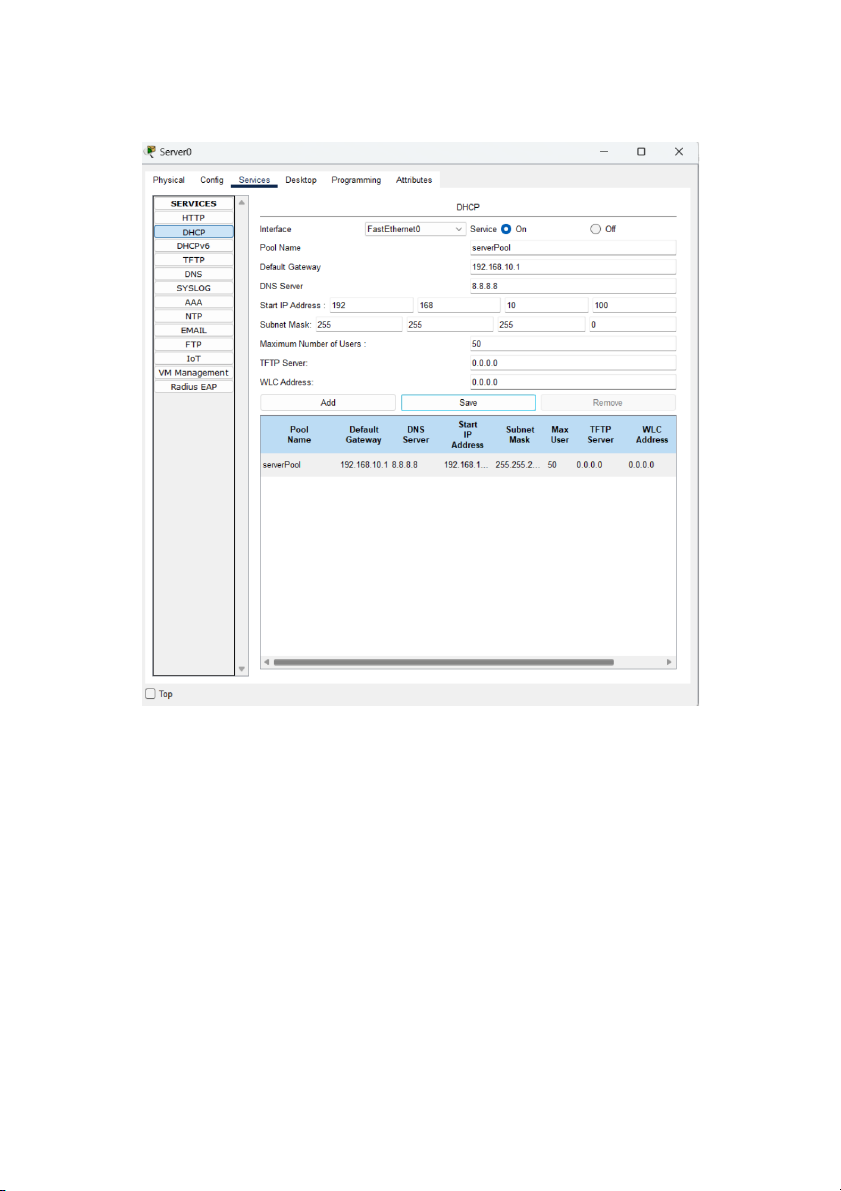The image size is (841, 1191).
Task: Open the TFTP service
Action: coord(194,260)
